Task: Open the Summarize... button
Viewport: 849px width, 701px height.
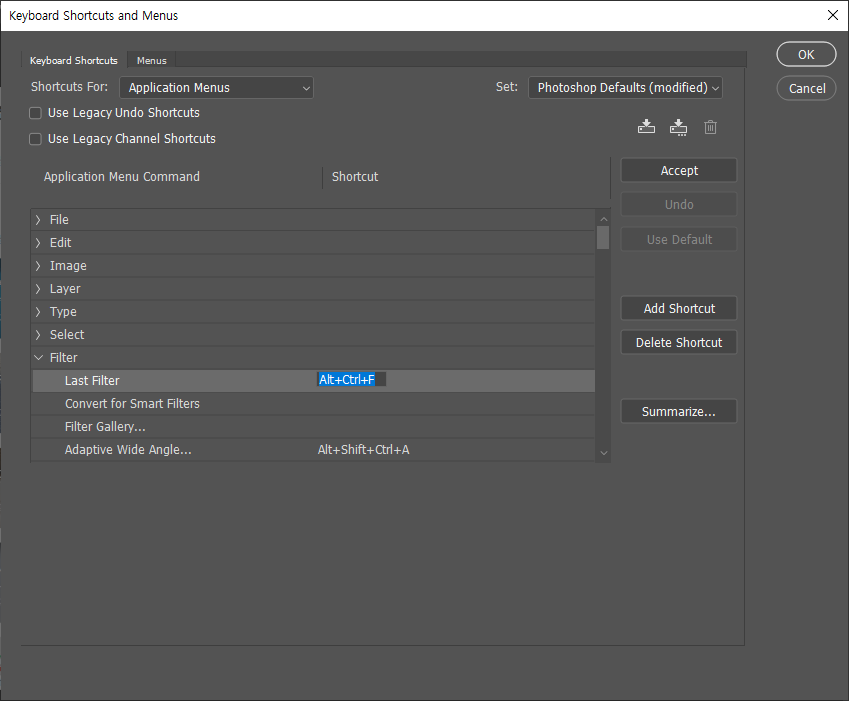Action: [678, 411]
